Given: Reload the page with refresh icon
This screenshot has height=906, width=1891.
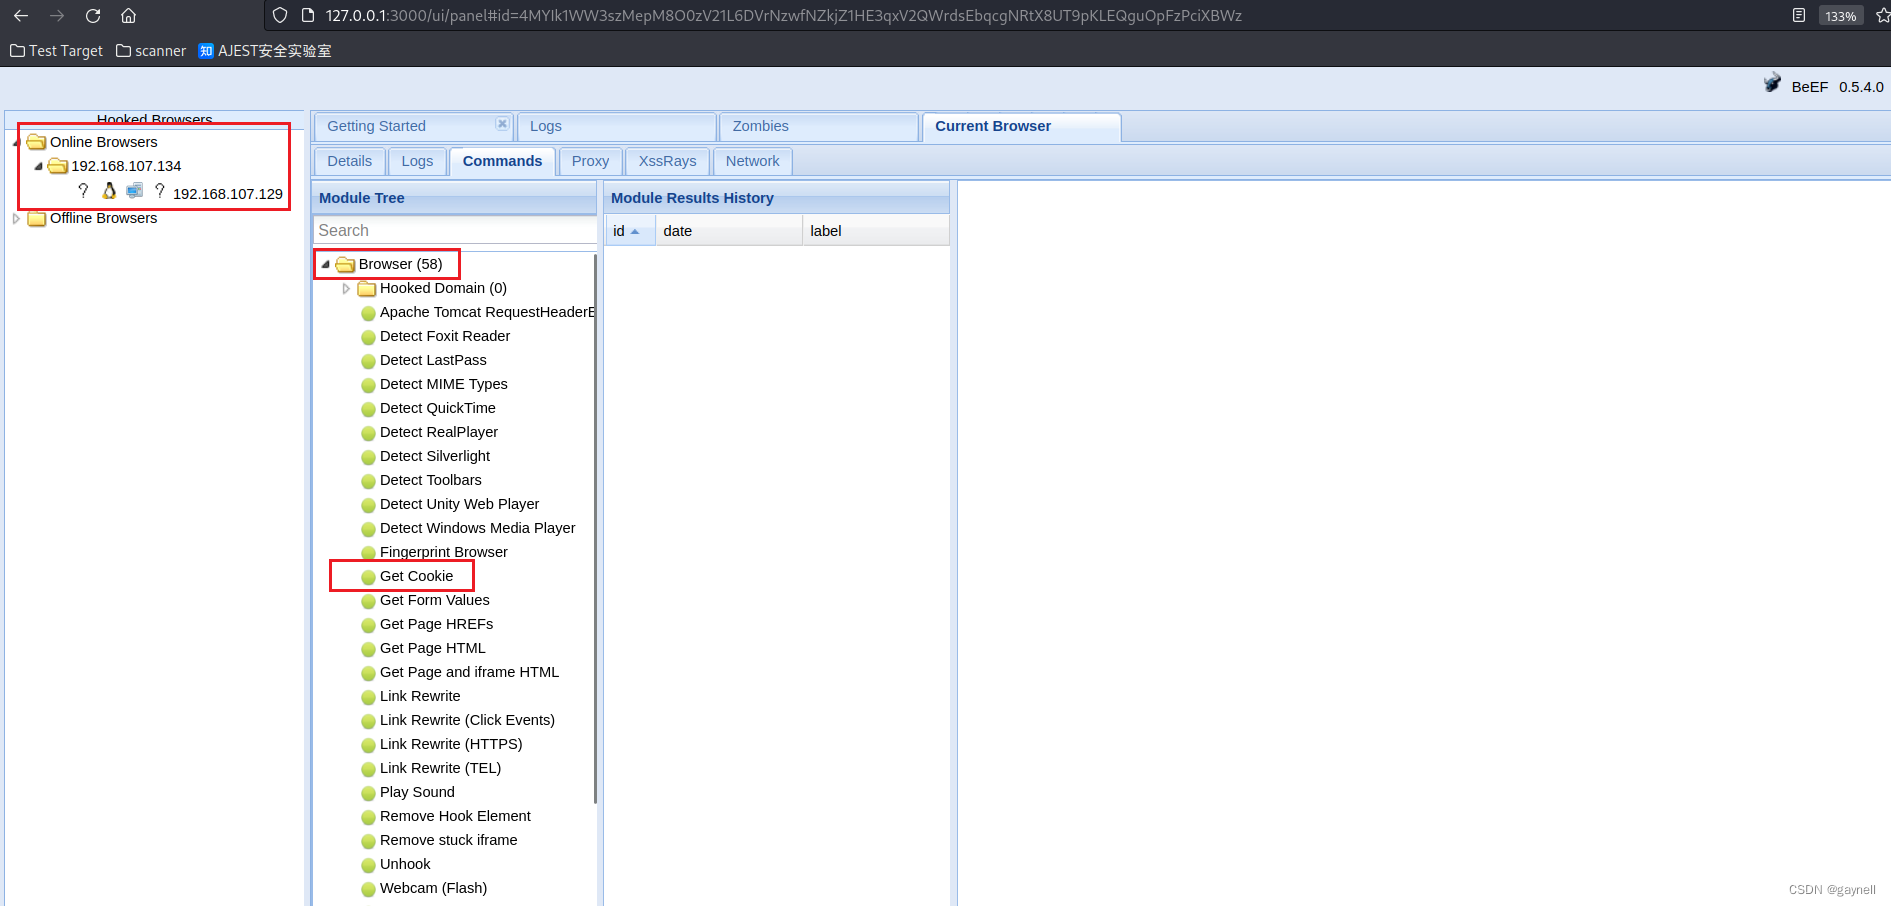Looking at the screenshot, I should 93,16.
